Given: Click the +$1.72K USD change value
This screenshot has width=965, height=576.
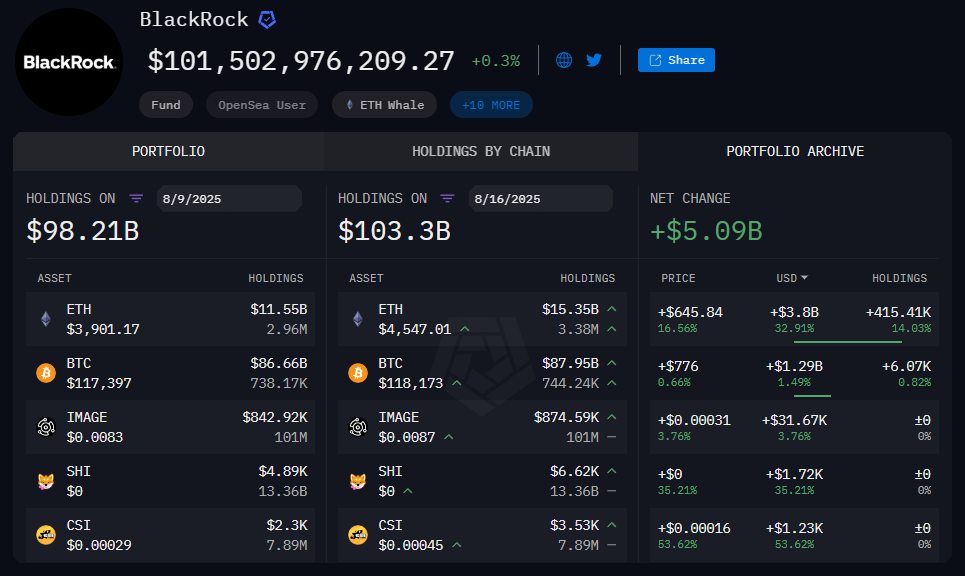Looking at the screenshot, I should click(794, 474).
